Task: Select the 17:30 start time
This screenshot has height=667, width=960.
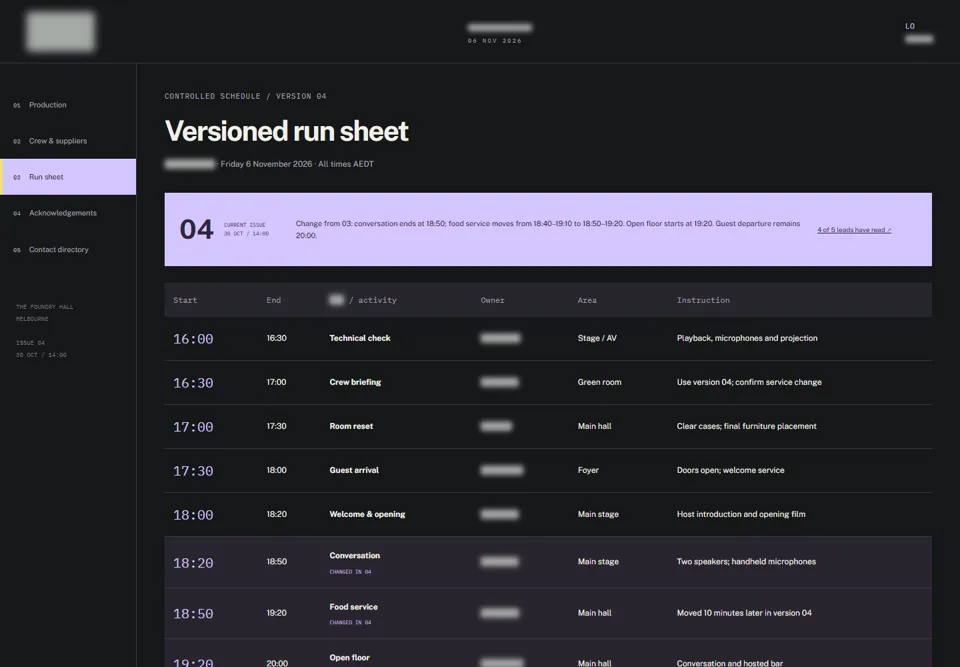Action: tap(193, 471)
